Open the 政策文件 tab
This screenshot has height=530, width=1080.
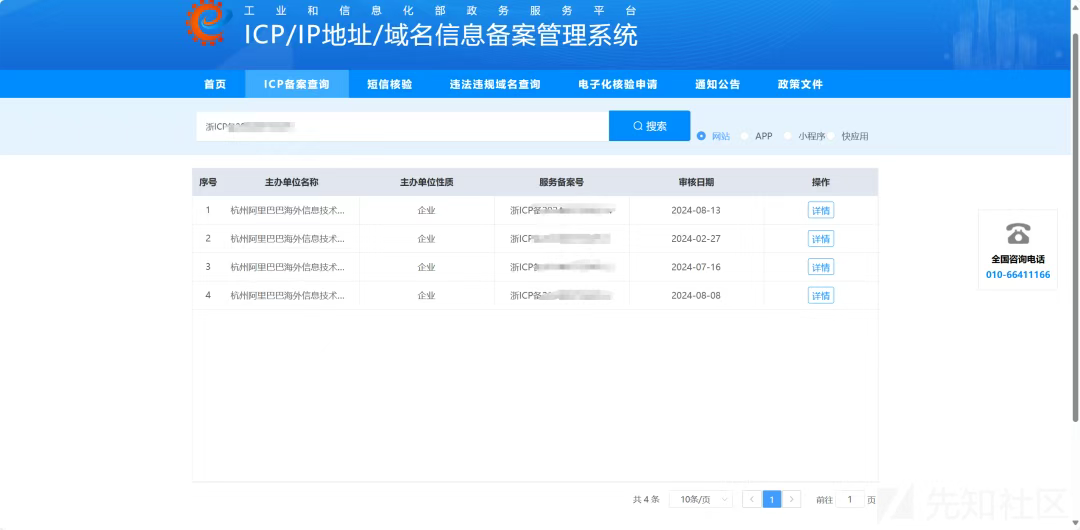tap(800, 84)
